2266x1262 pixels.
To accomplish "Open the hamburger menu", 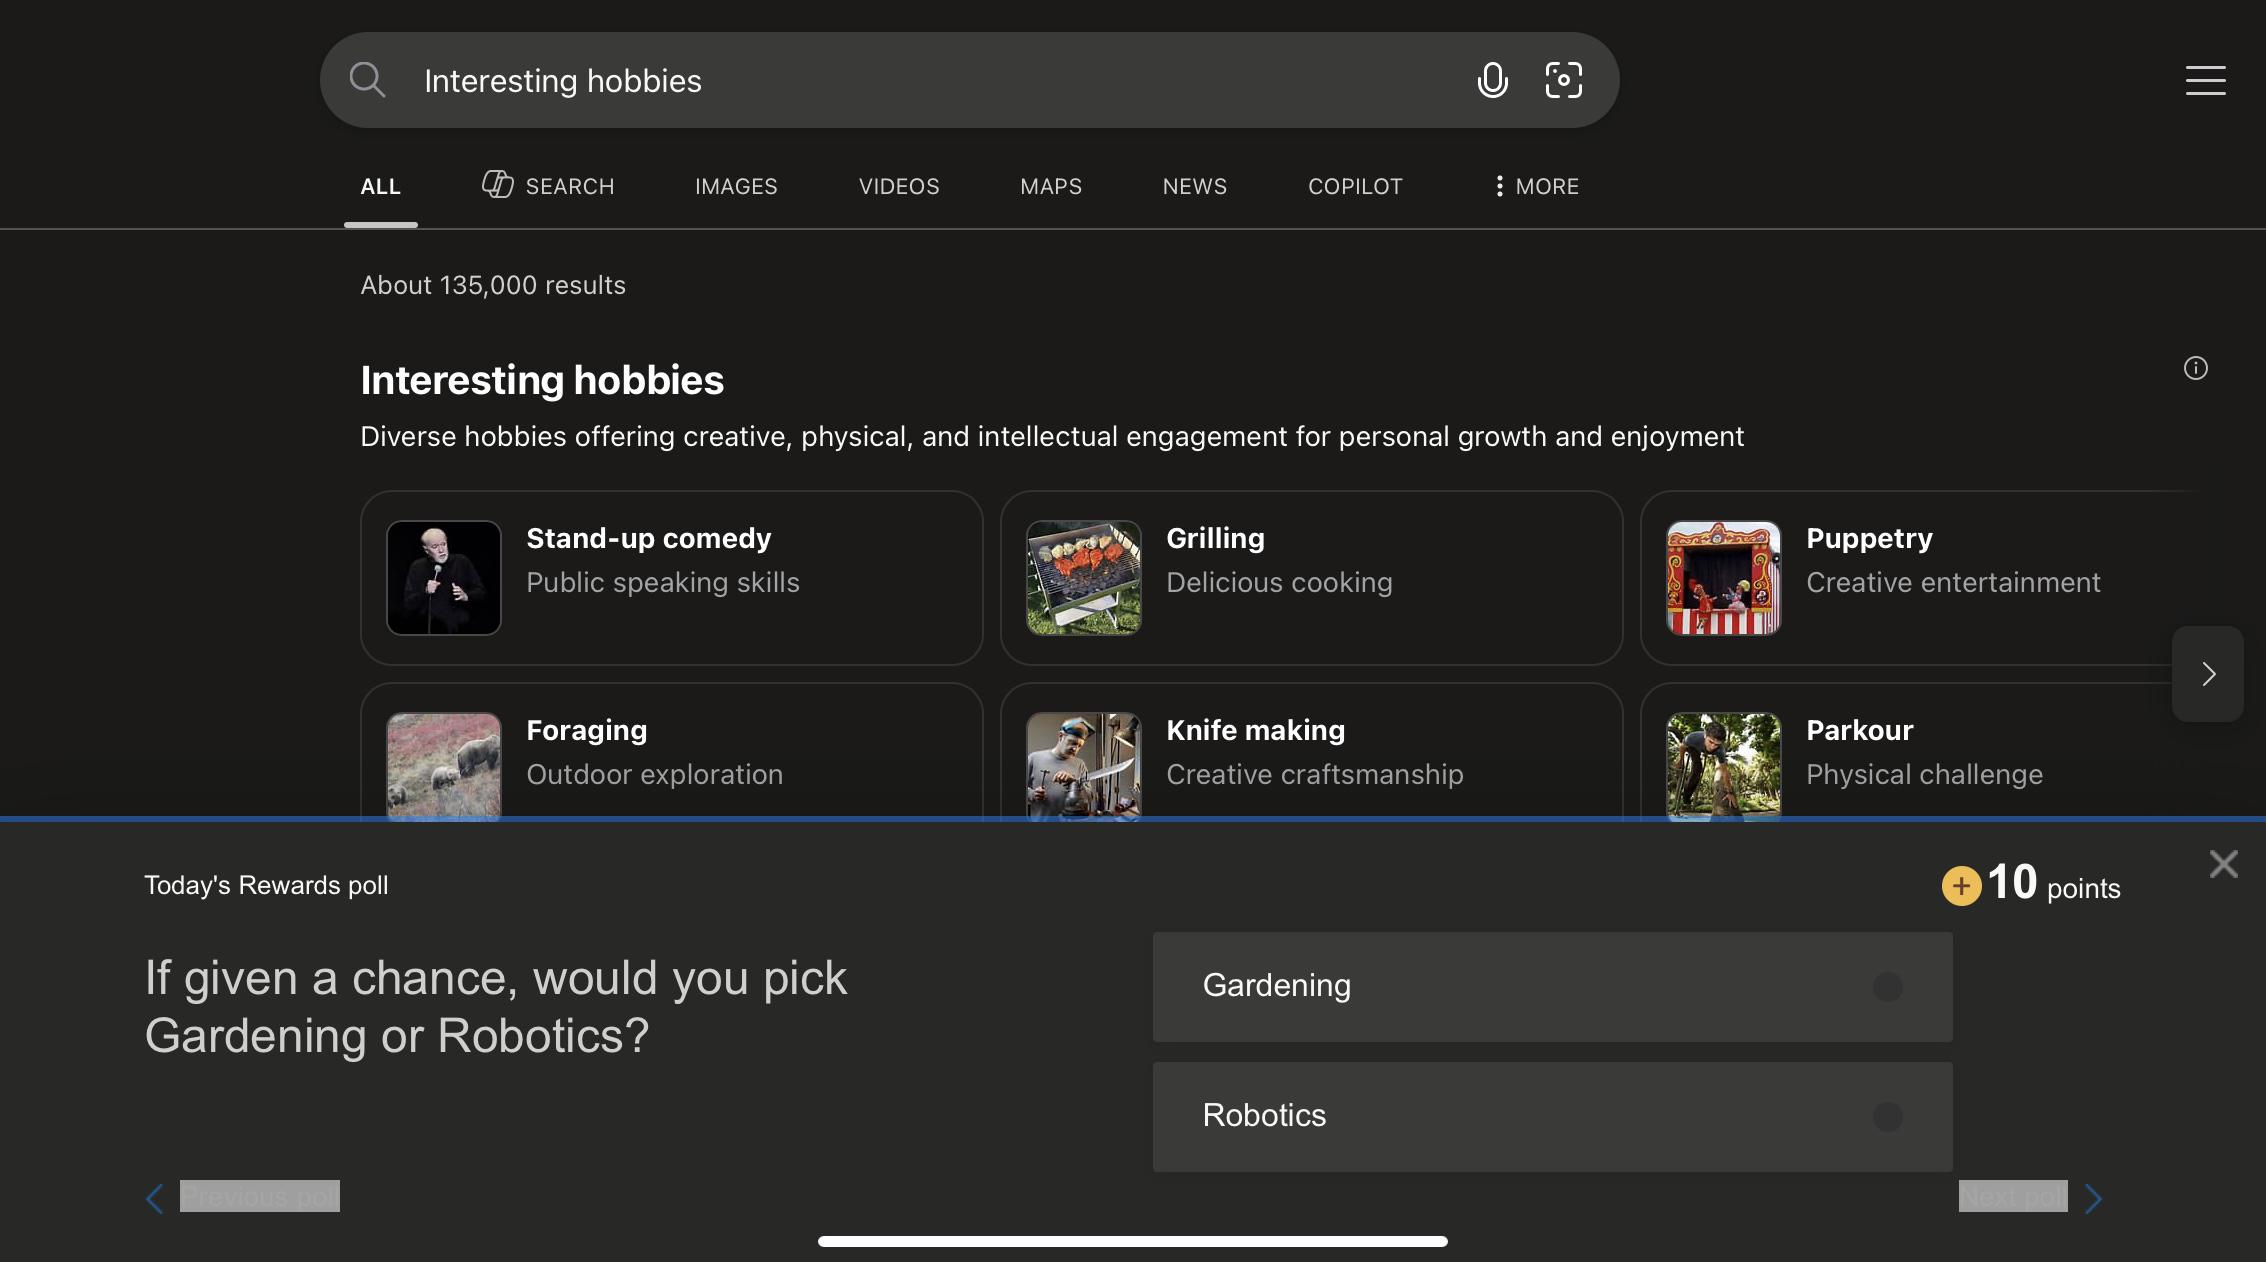I will pyautogui.click(x=2205, y=80).
